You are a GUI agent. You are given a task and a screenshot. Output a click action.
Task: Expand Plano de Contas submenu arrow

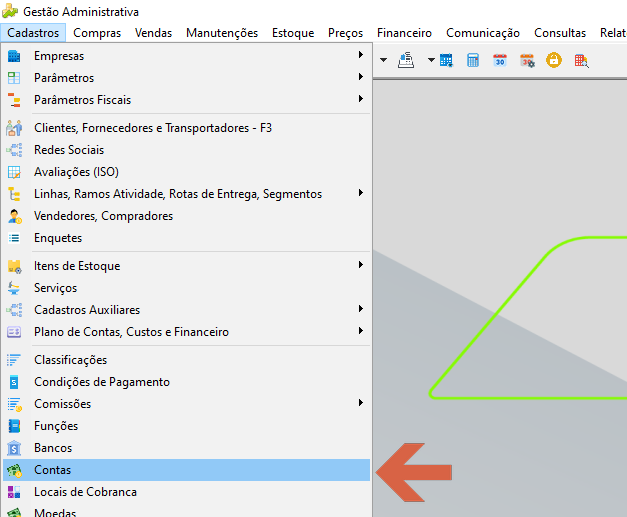361,331
